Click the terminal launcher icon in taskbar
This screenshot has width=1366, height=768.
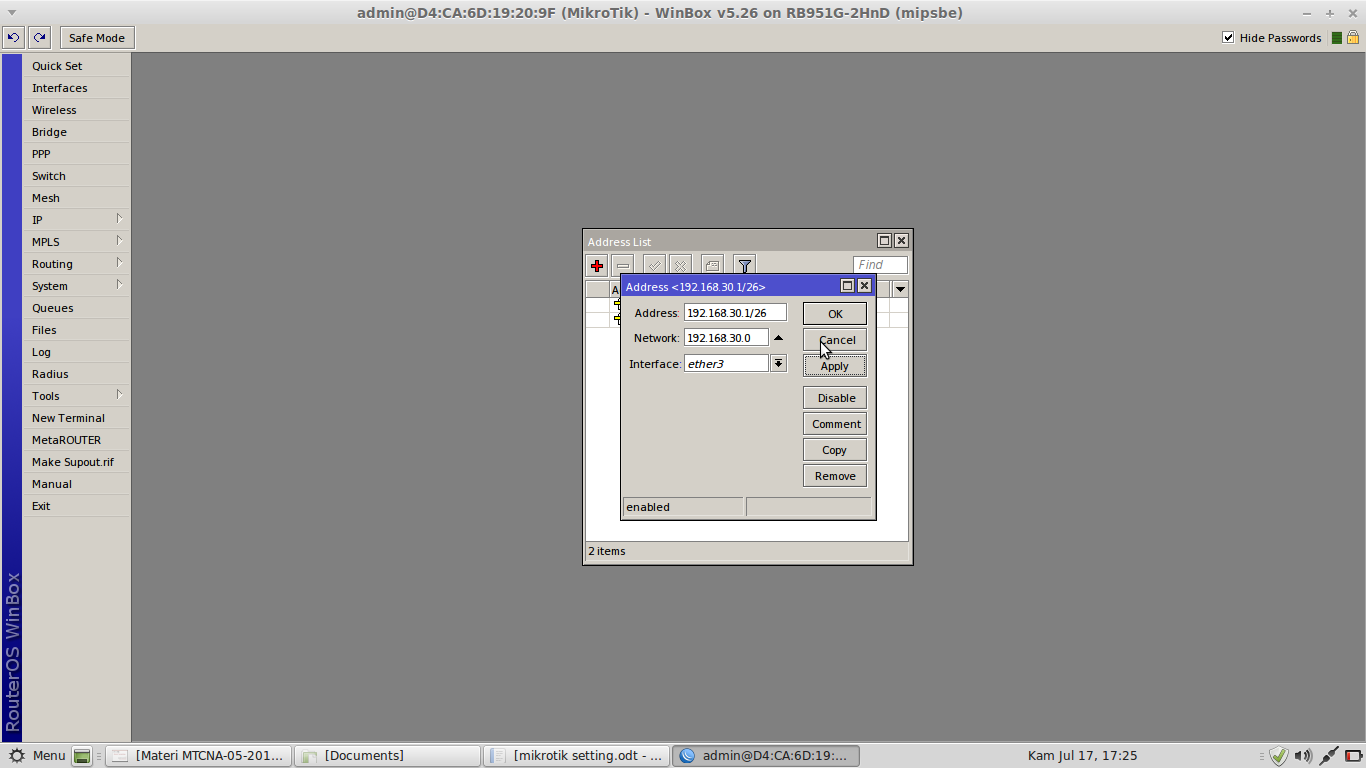coord(82,756)
